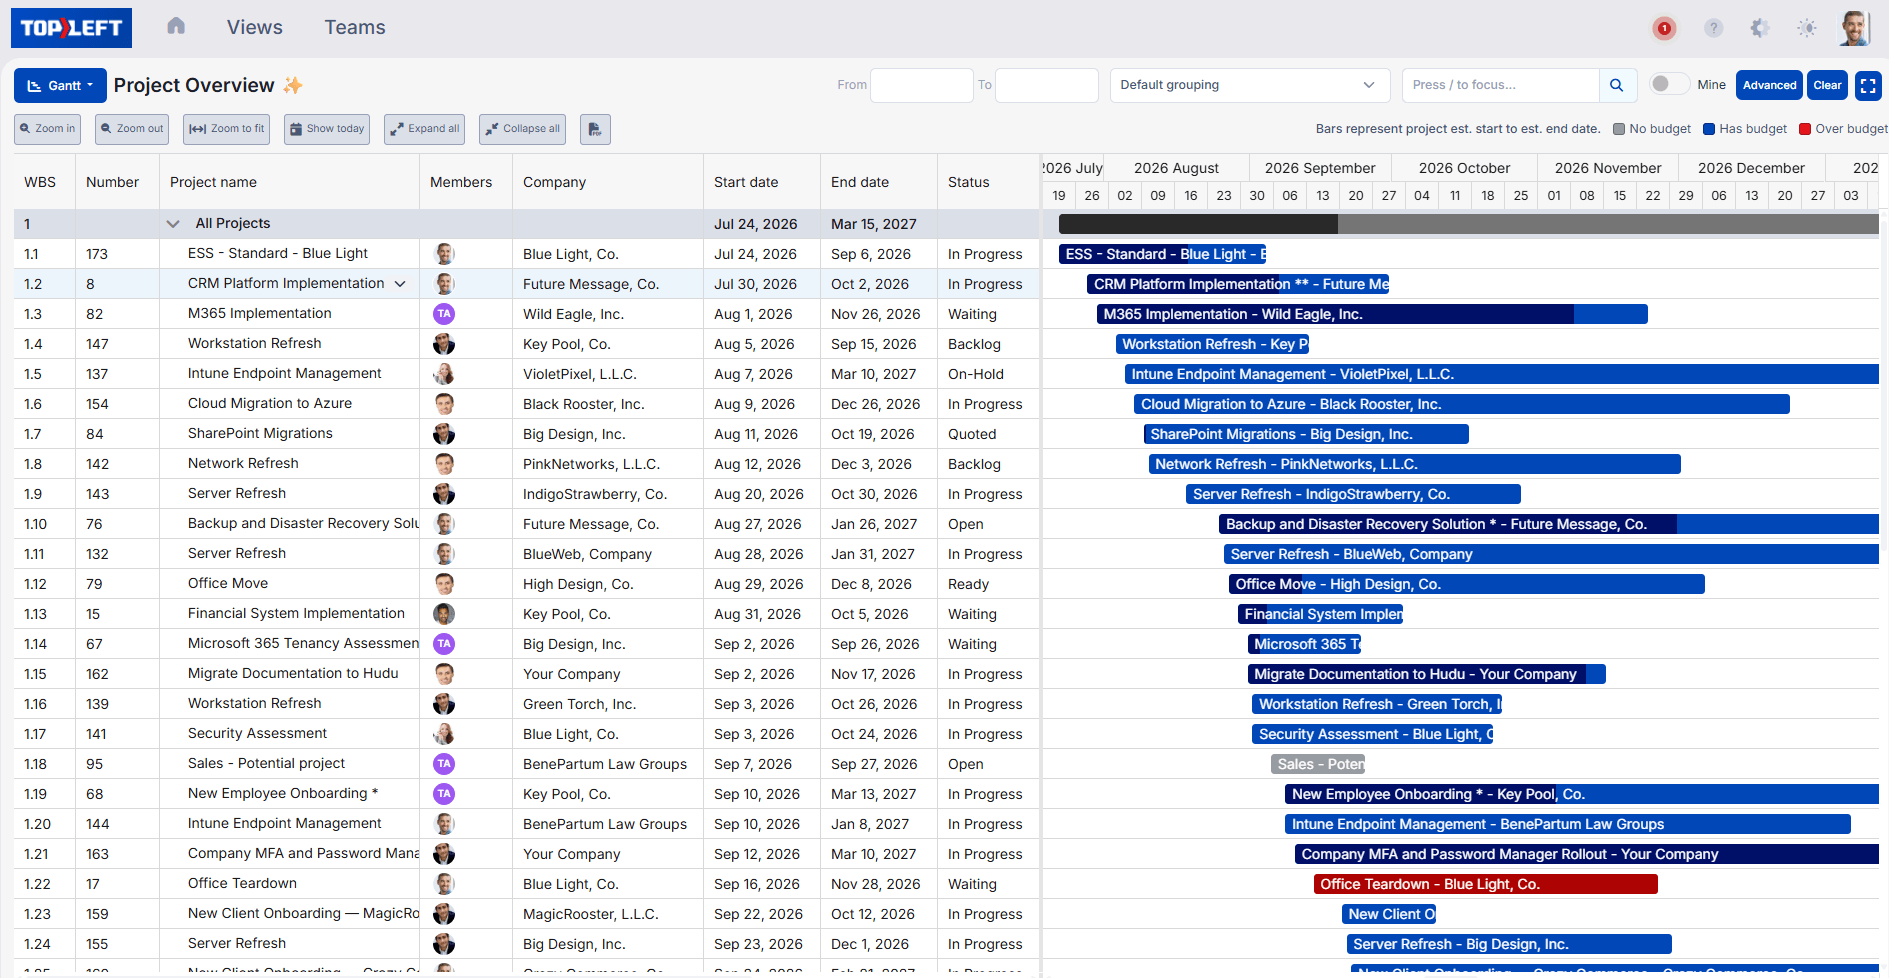
Task: Click the To date field
Action: point(1046,85)
